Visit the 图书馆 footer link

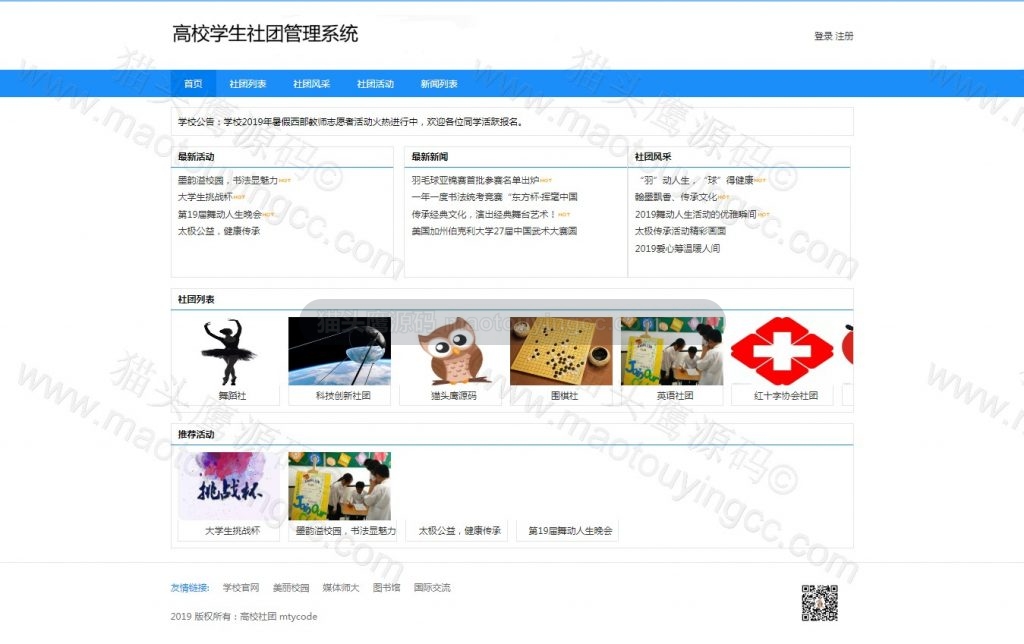(387, 588)
